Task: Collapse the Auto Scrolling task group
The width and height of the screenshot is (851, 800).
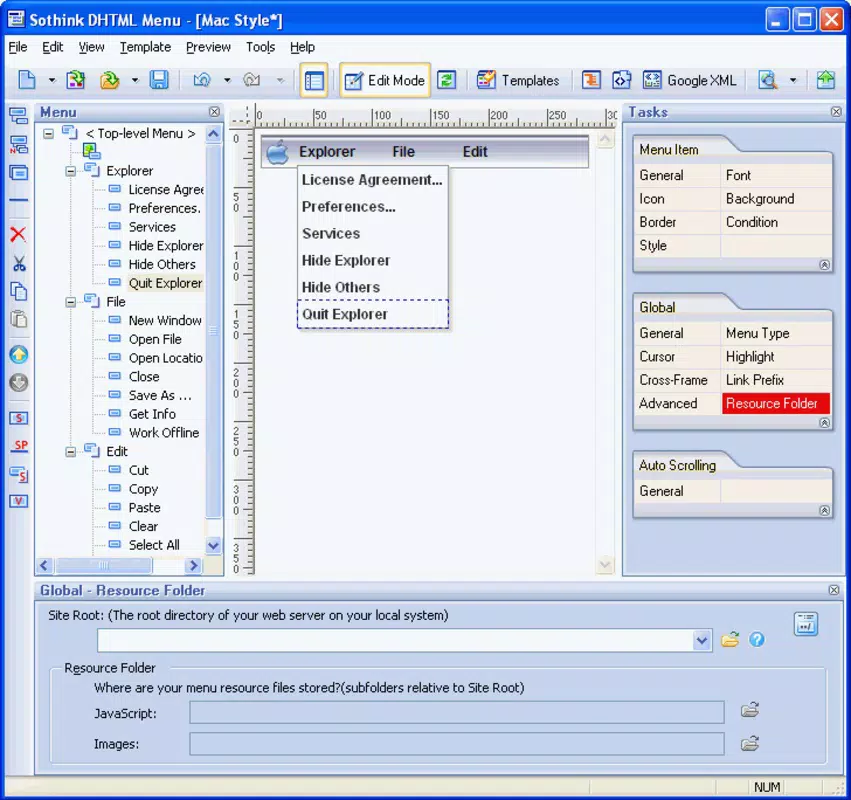Action: (824, 511)
